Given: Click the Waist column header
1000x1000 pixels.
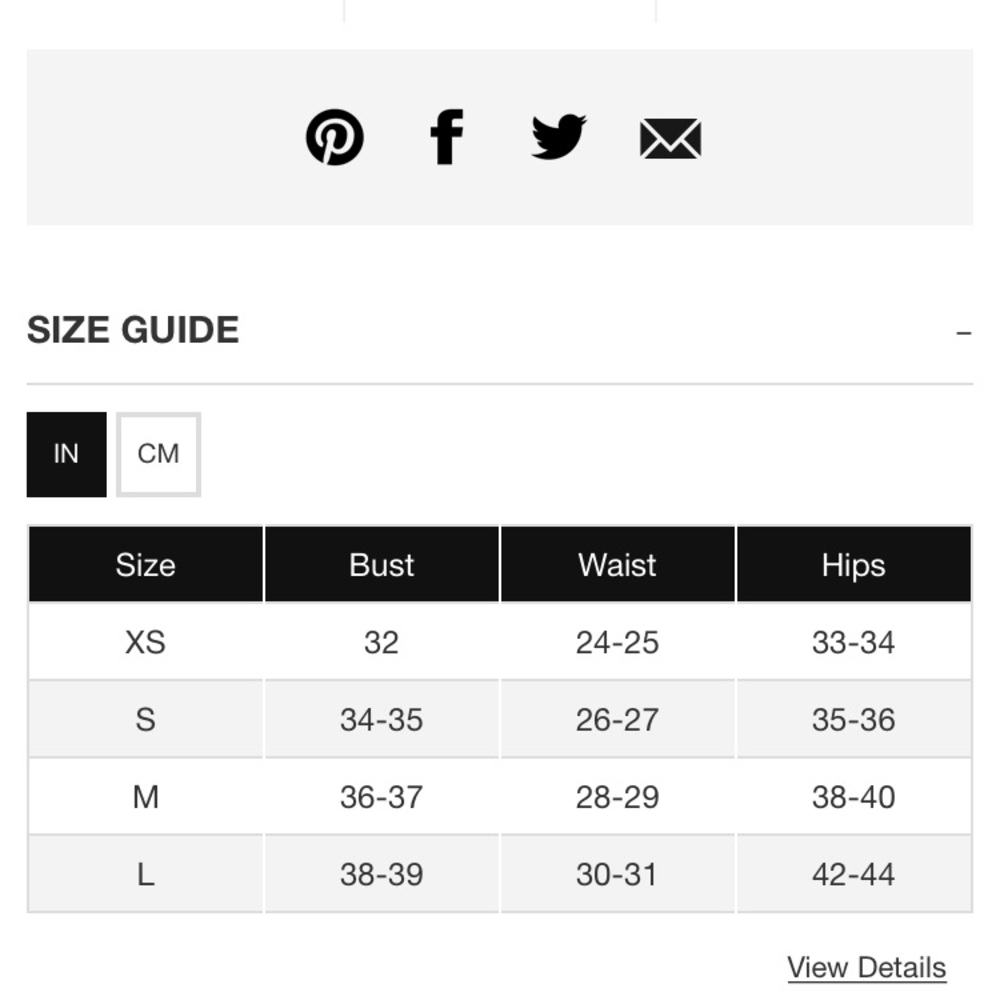Looking at the screenshot, I should [x=617, y=564].
